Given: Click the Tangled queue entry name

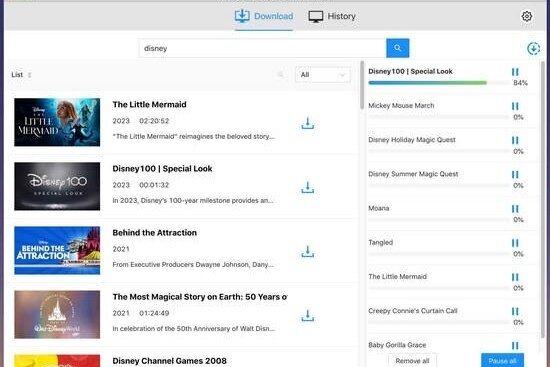Looking at the screenshot, I should click(381, 242).
